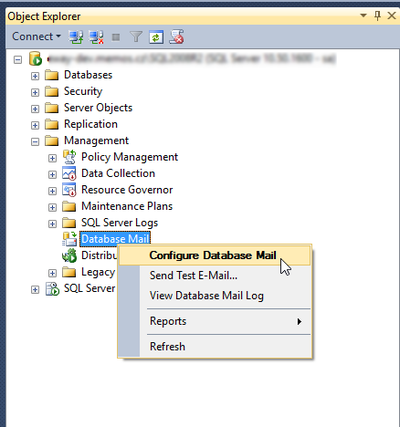400x427 pixels.
Task: Expand the Resource Governor node
Action: pyautogui.click(x=52, y=191)
